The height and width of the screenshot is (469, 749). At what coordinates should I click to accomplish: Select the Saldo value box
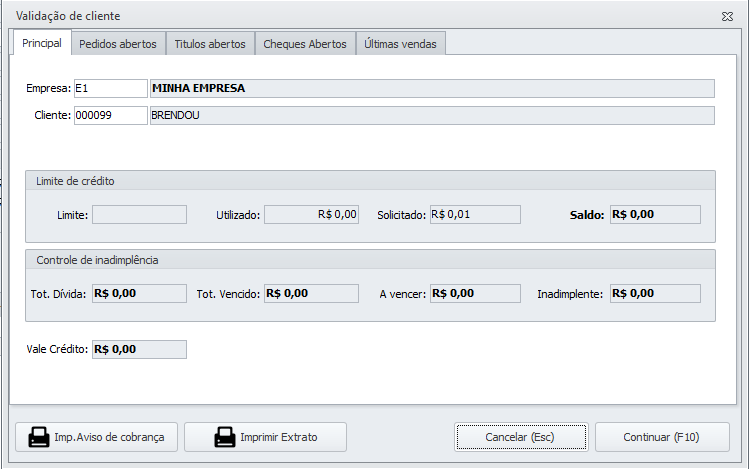655,214
